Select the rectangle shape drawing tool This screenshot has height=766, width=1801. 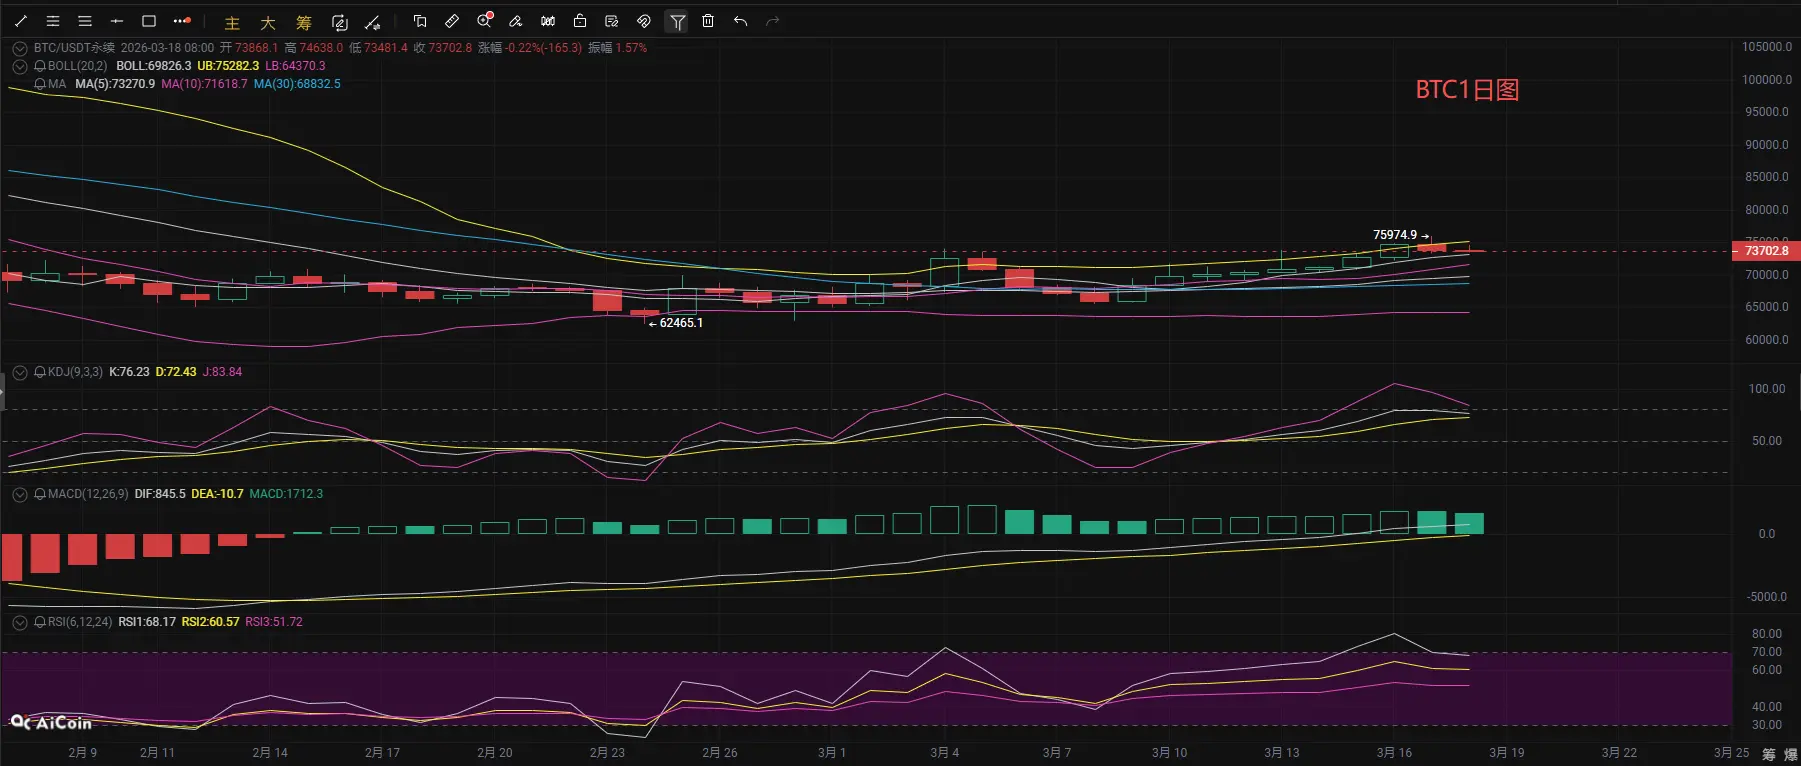149,21
